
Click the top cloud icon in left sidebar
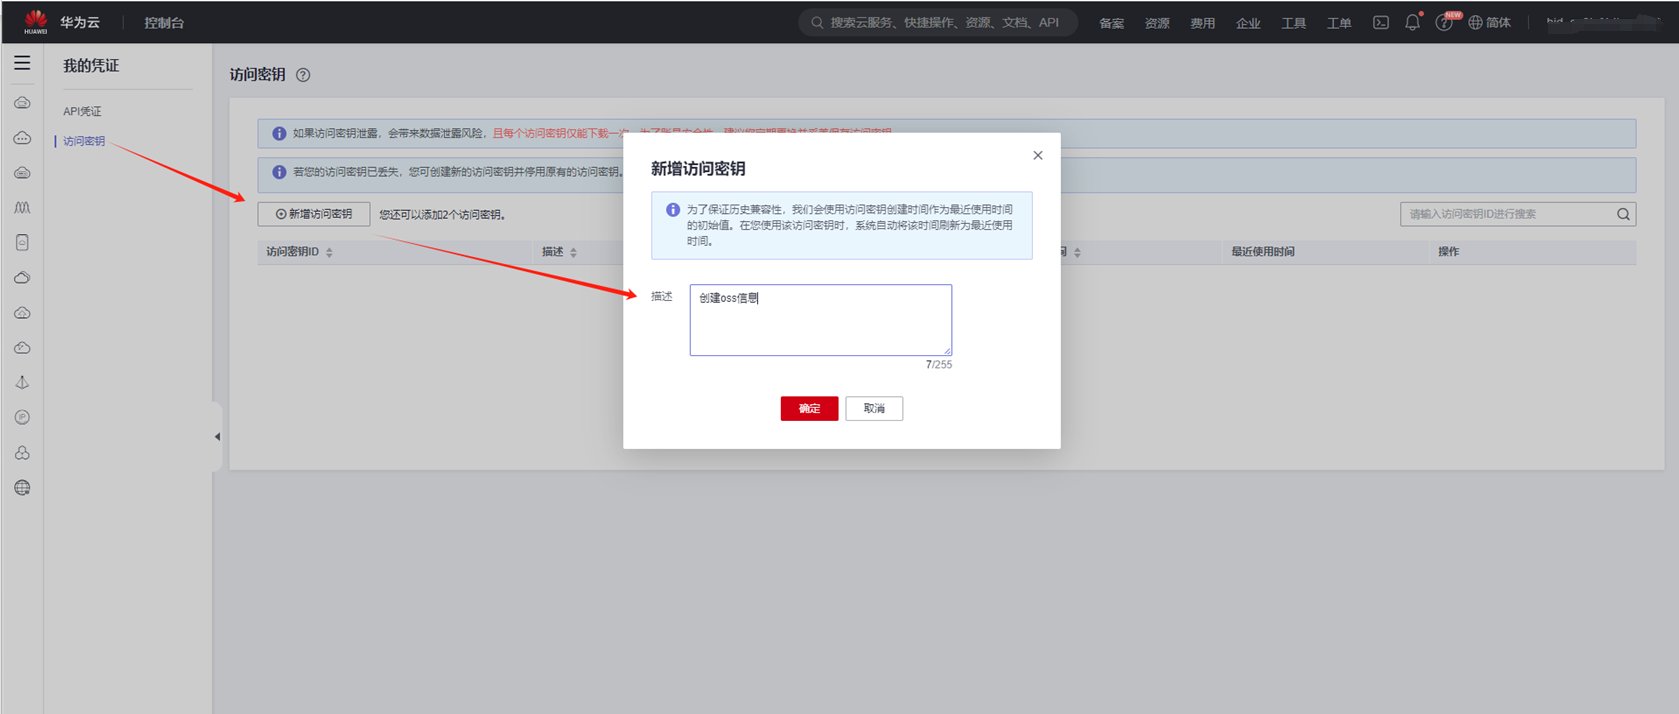pos(22,103)
